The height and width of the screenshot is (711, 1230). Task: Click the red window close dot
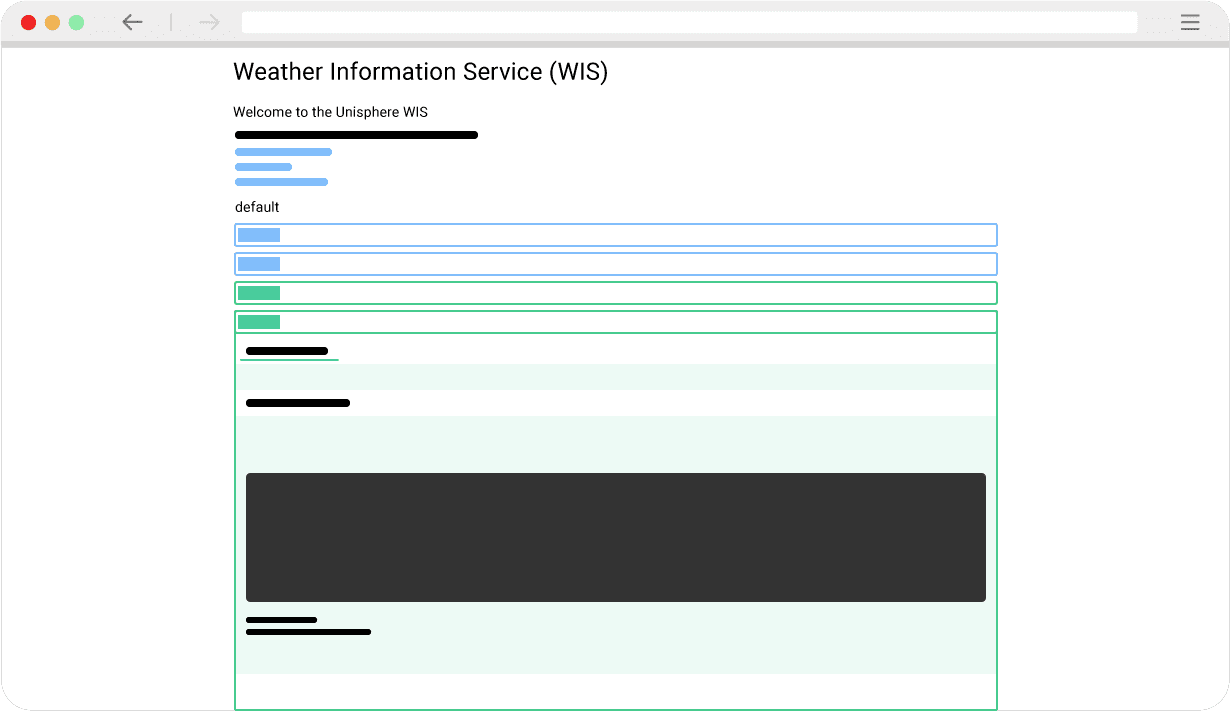click(28, 22)
